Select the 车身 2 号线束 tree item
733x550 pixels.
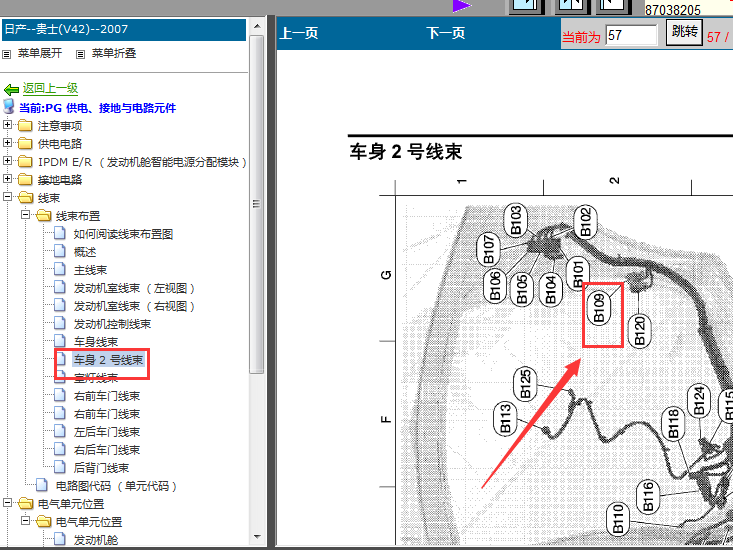(108, 360)
